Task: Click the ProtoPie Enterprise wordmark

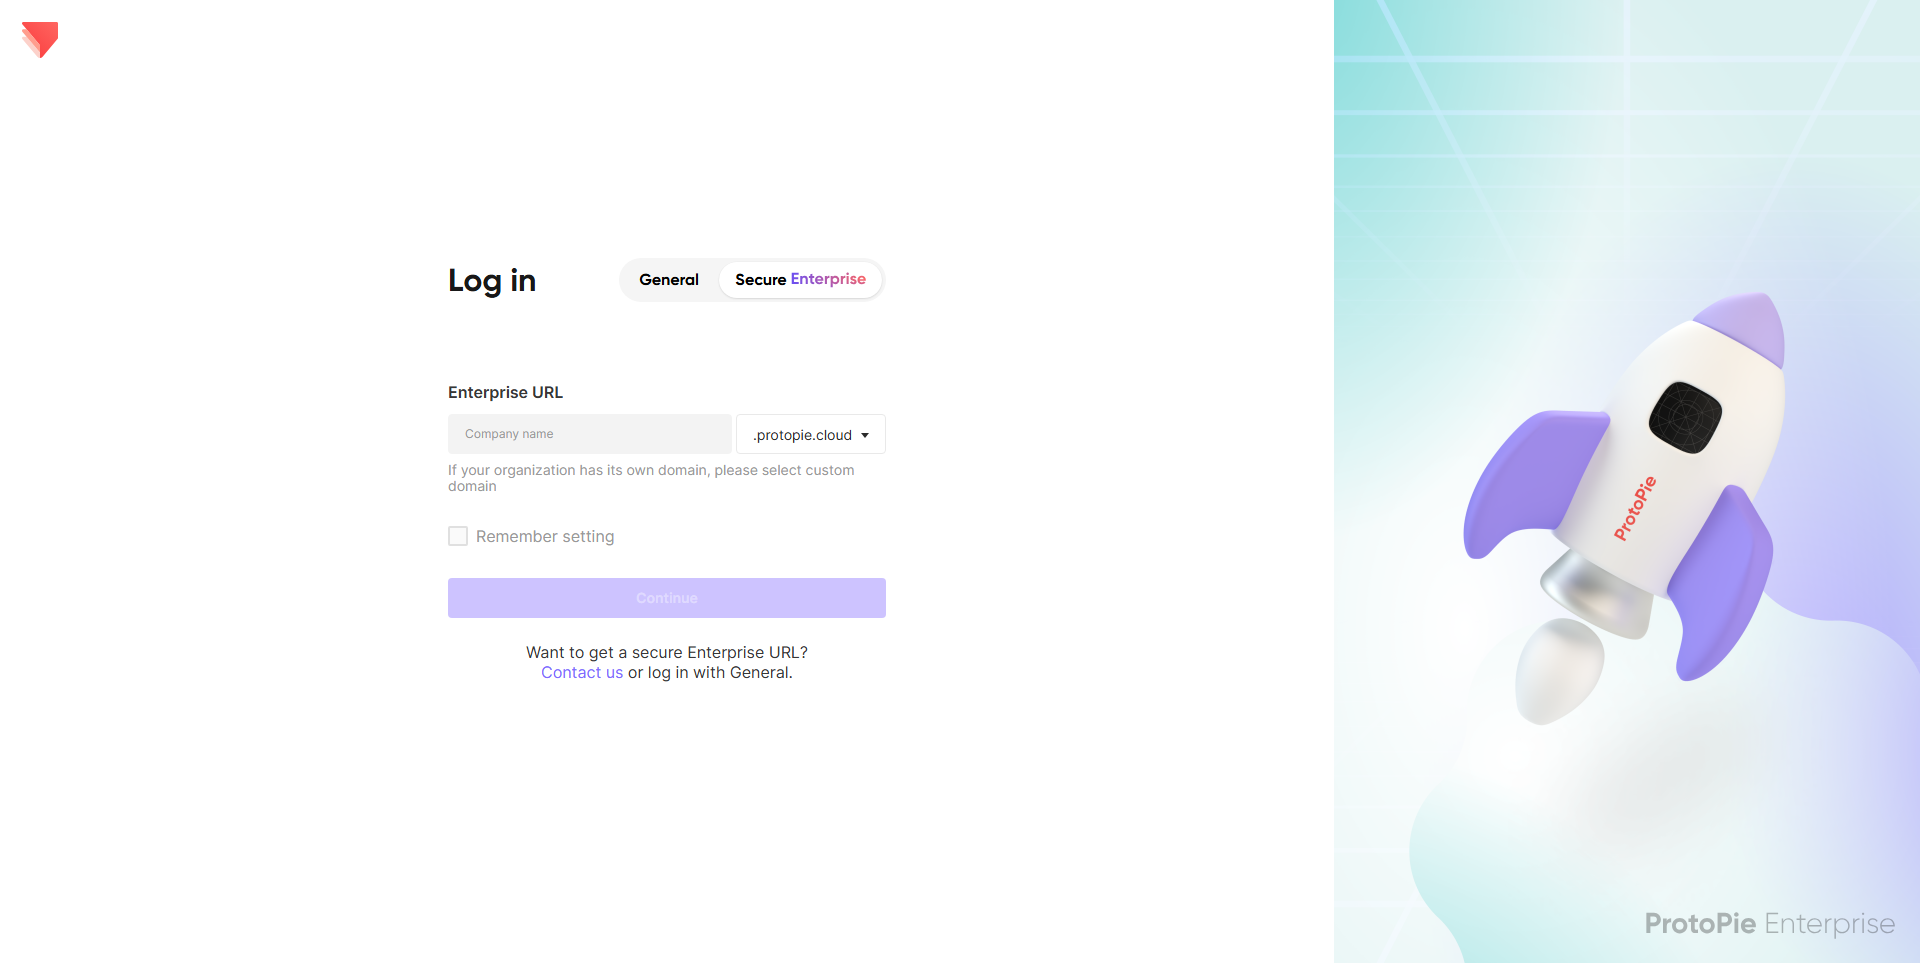Action: 1769,923
